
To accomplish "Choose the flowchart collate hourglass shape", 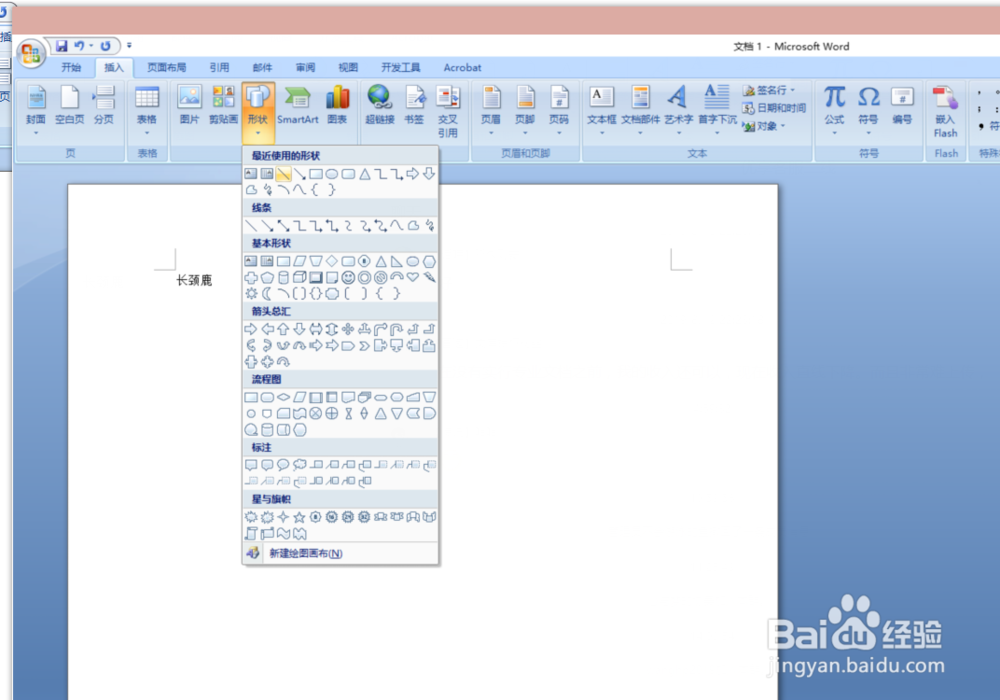I will [x=348, y=413].
